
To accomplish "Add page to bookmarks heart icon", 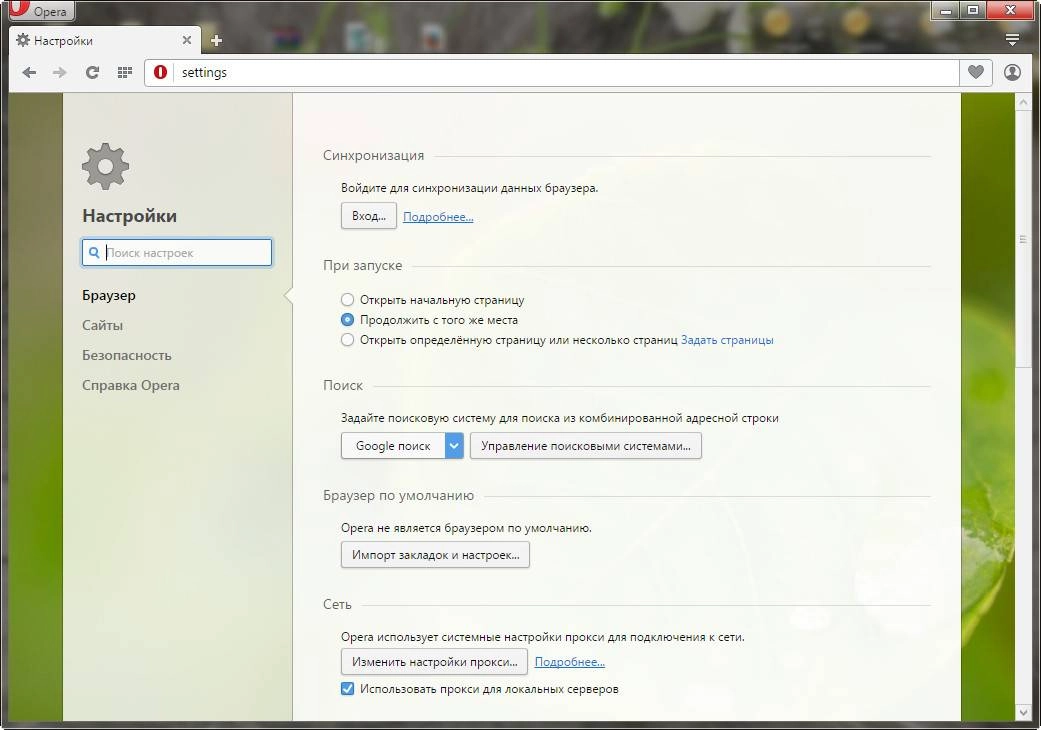I will click(x=975, y=72).
